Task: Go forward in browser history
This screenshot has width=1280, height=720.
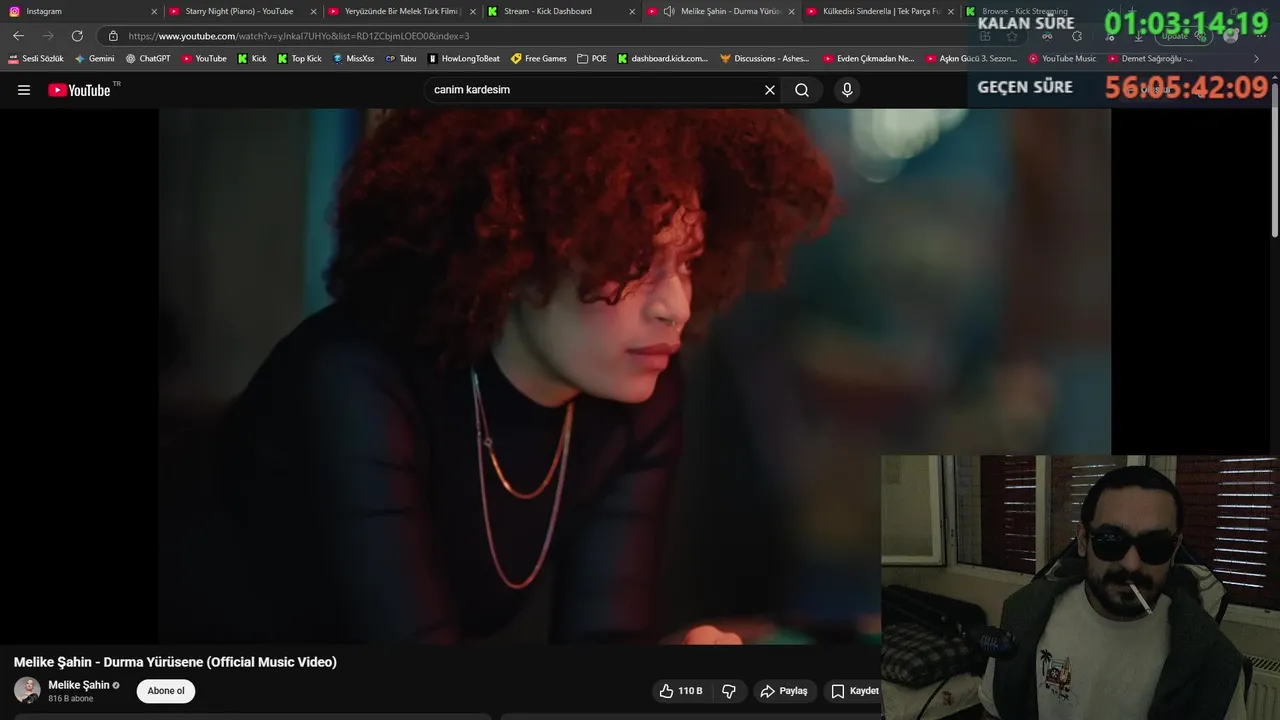Action: 47,36
